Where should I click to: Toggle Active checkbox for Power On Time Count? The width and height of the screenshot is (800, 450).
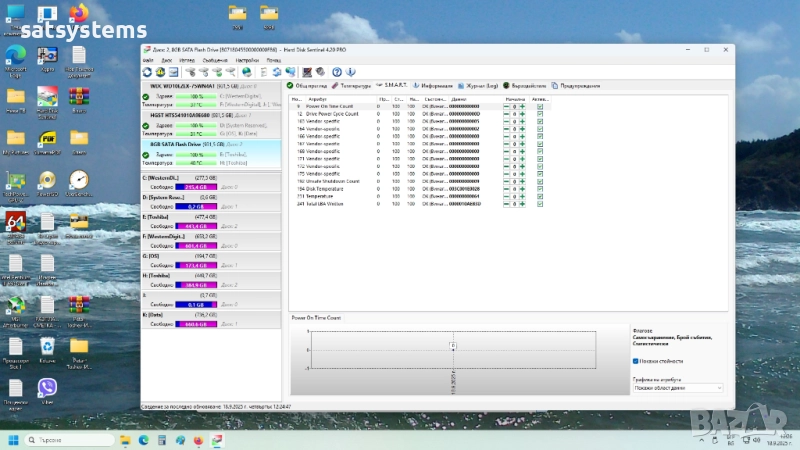(540, 106)
